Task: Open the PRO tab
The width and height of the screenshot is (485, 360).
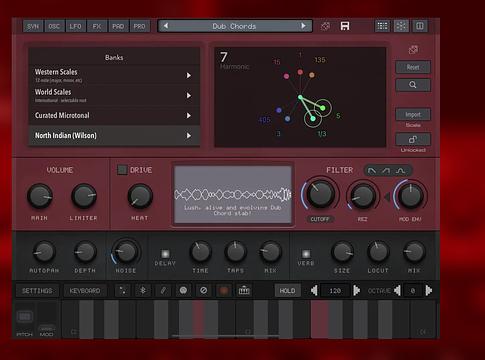Action: click(x=139, y=26)
